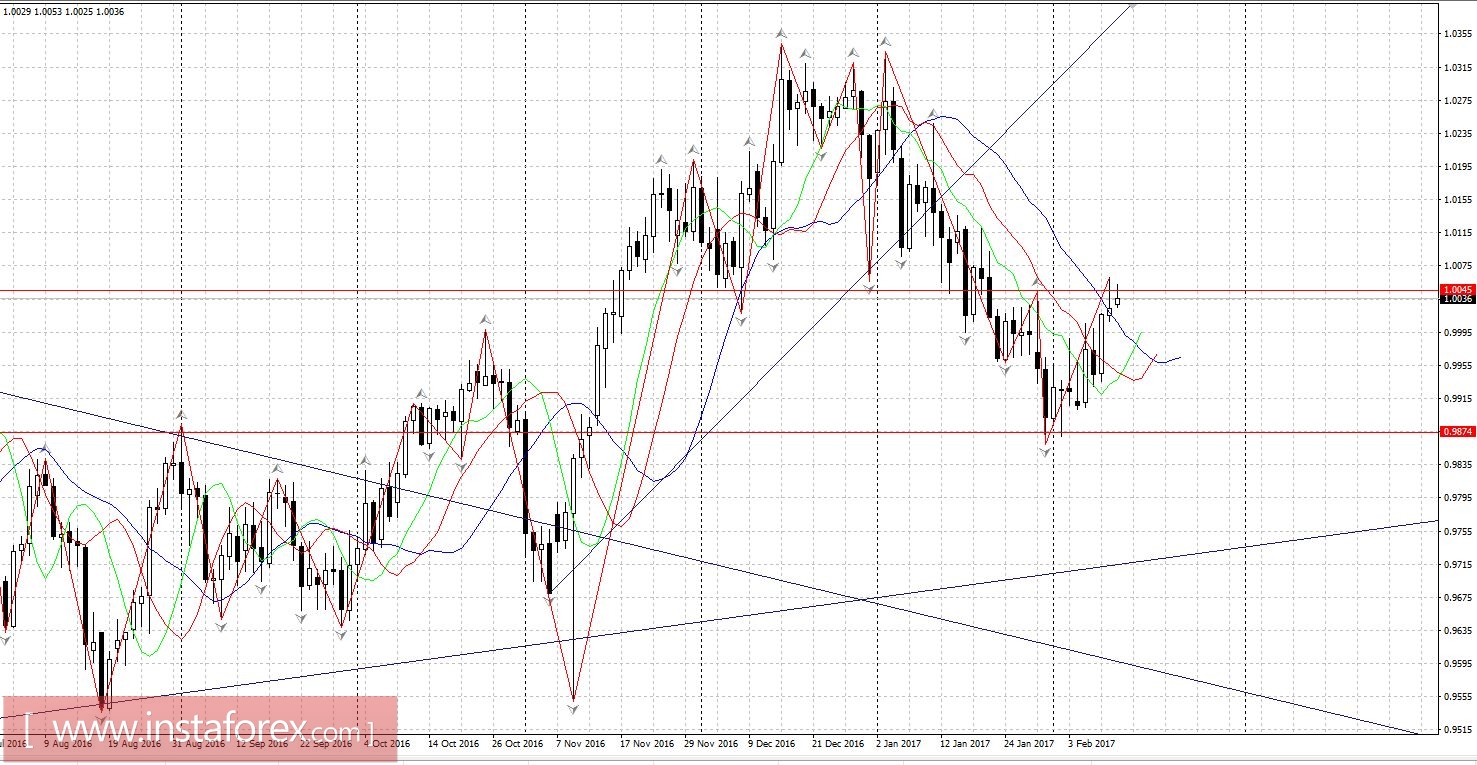Select the red 0.9874 price level tag
Viewport: 1477px width, 765px height.
1457,431
